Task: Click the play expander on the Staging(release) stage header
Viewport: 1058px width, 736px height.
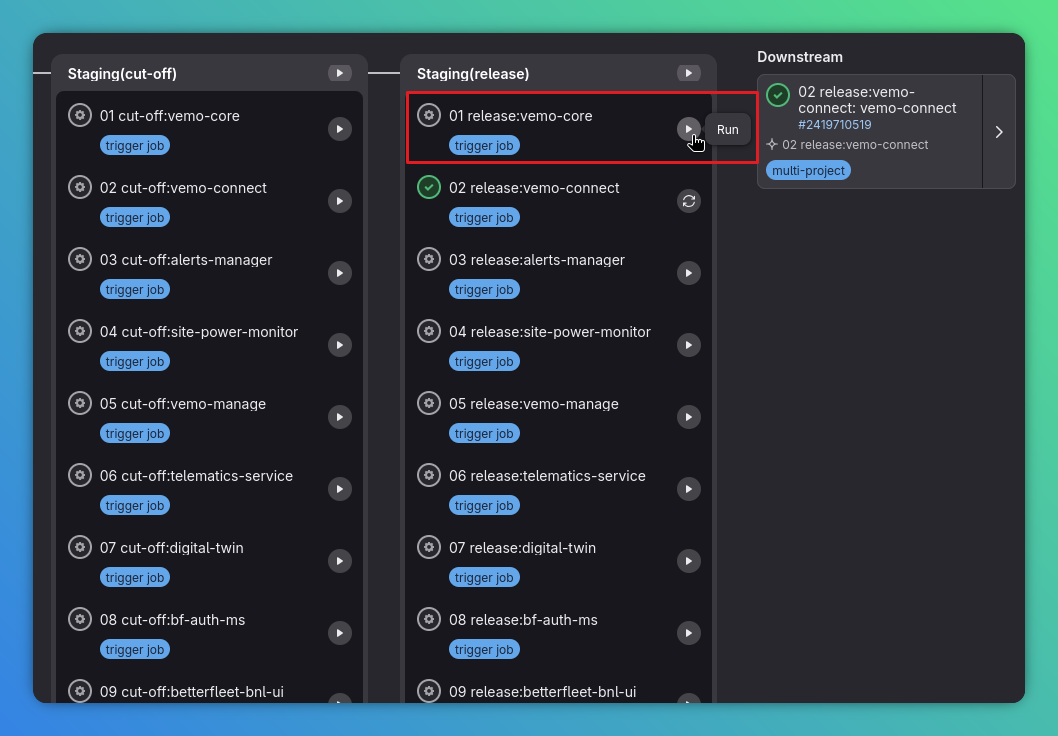Action: pyautogui.click(x=689, y=72)
